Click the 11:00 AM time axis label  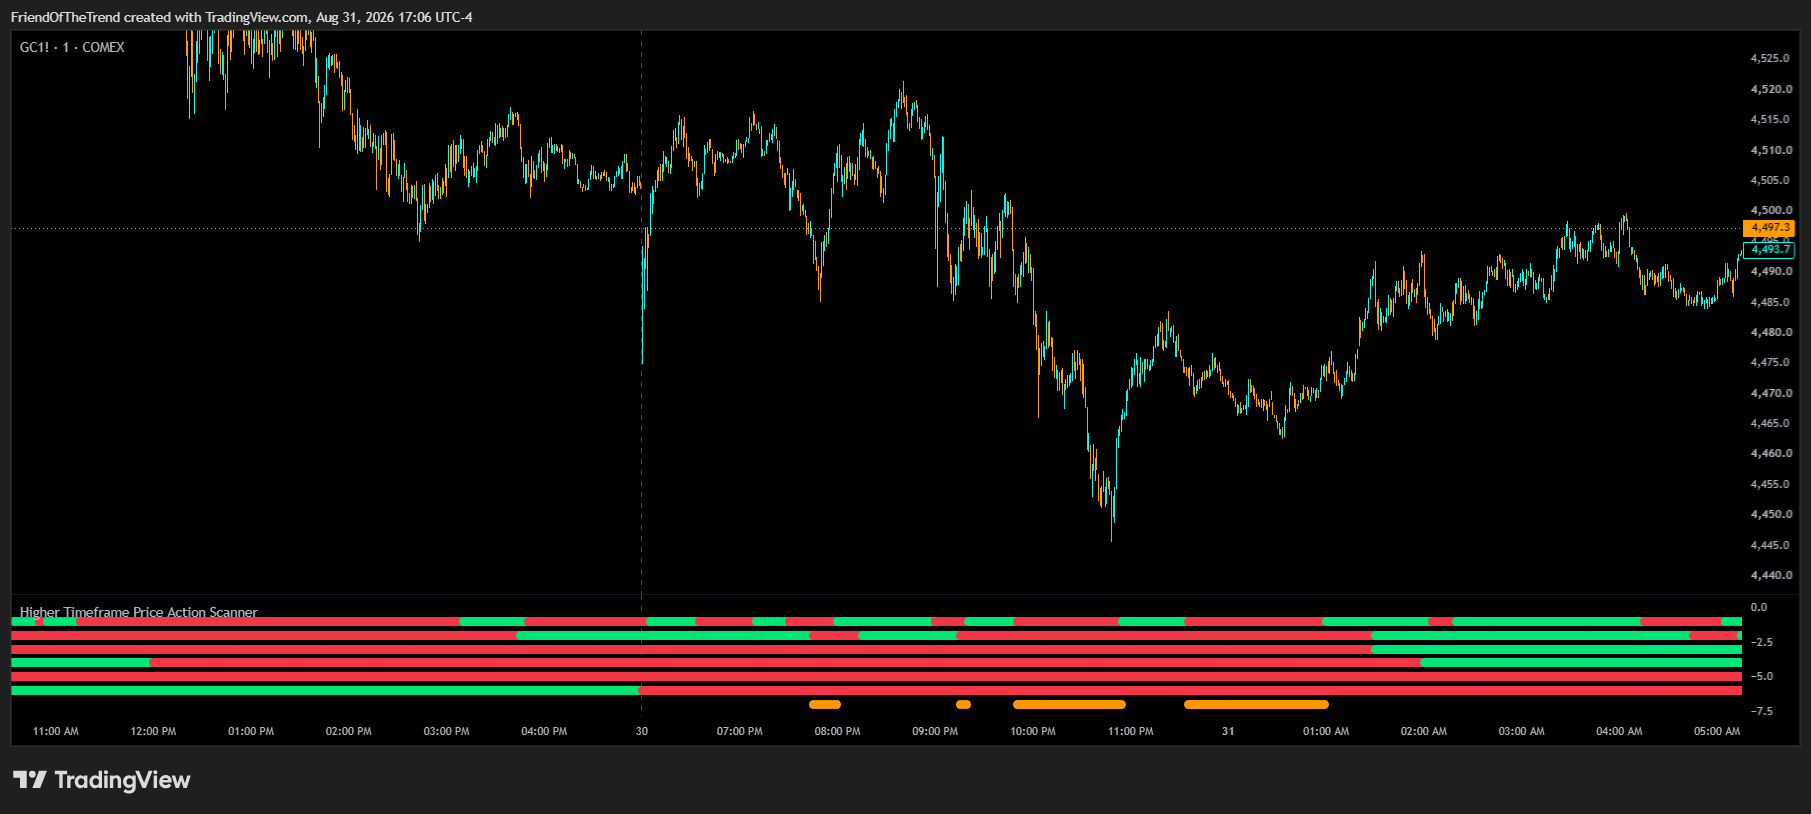coord(56,731)
